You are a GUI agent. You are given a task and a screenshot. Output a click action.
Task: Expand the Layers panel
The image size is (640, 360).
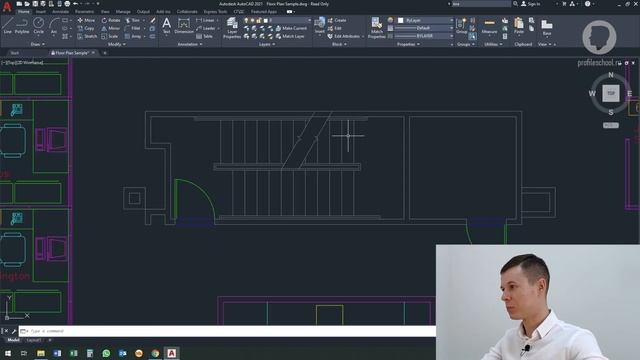[x=267, y=44]
